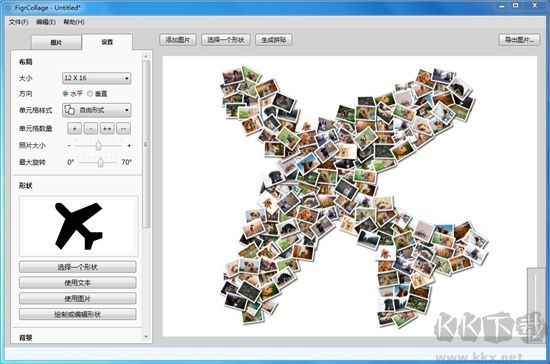Click the 使用图片 button

click(78, 298)
